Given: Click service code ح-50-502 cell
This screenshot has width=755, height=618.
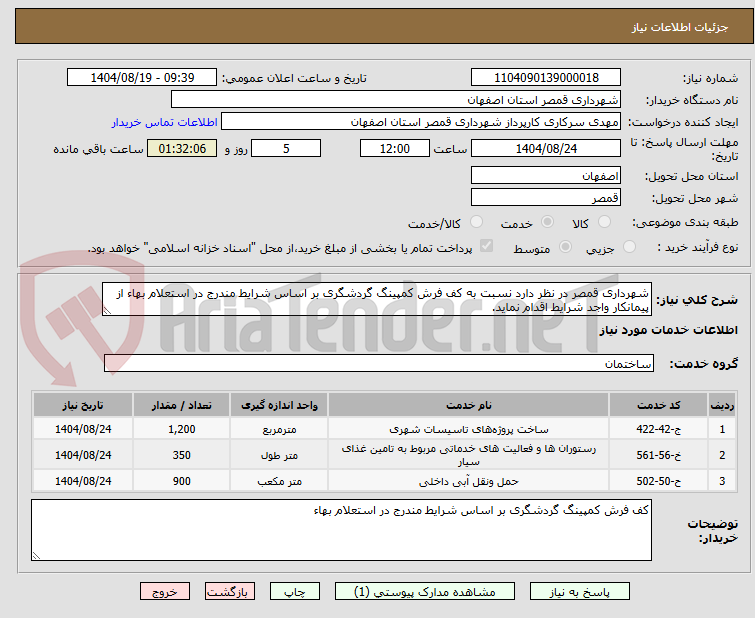Looking at the screenshot, I should tap(658, 481).
